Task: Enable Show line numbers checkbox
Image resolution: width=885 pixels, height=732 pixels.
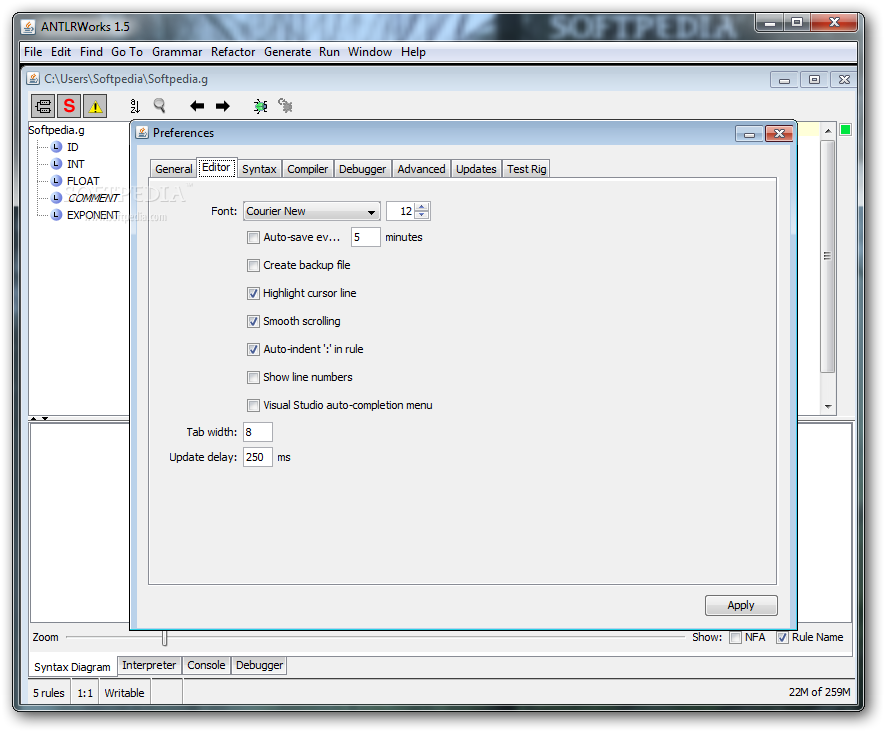Action: coord(253,378)
